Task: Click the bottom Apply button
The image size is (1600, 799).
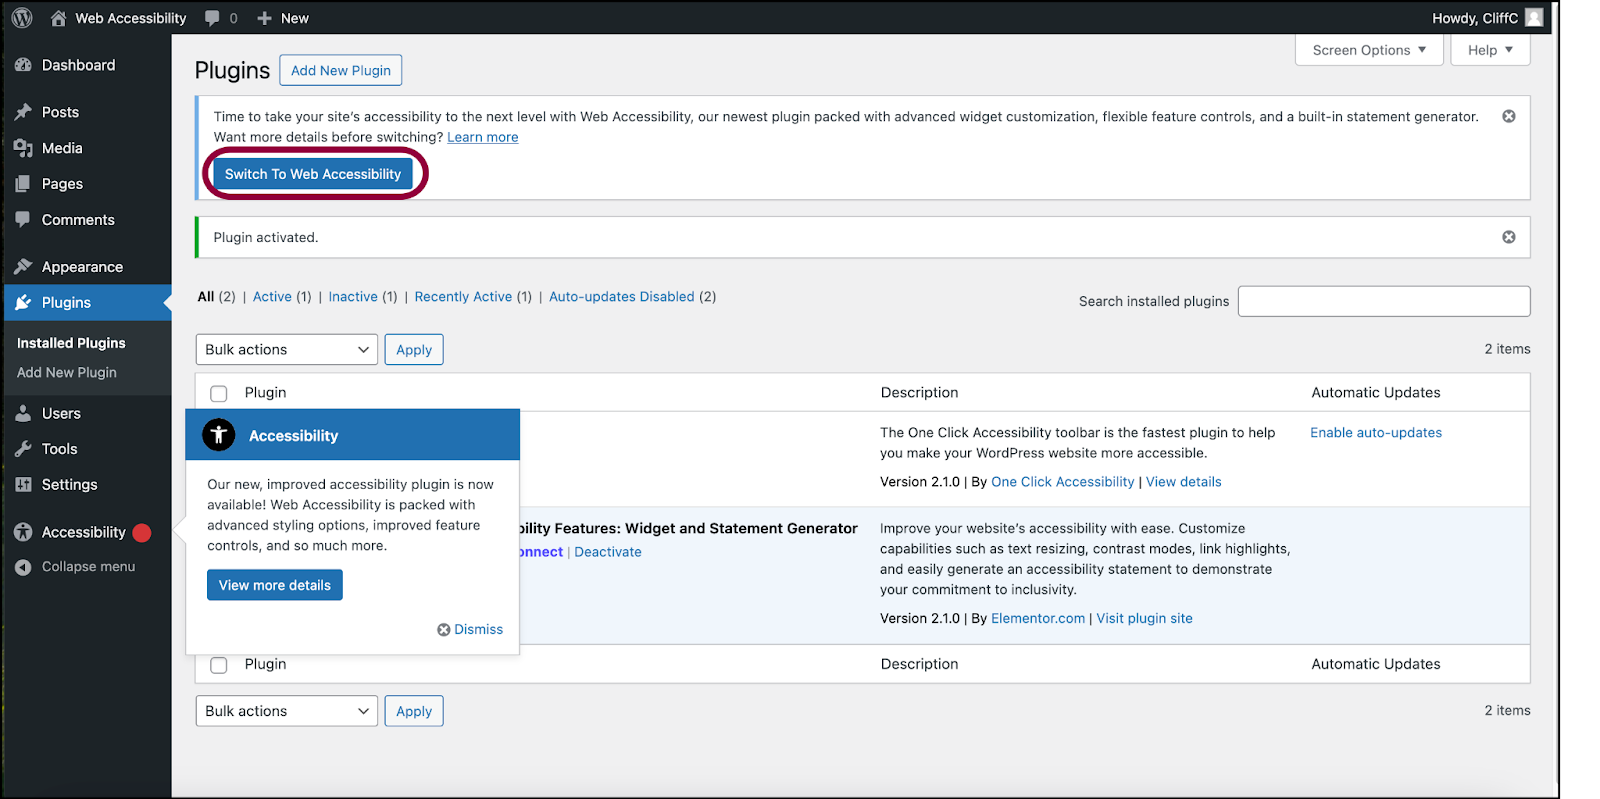Action: [x=414, y=711]
